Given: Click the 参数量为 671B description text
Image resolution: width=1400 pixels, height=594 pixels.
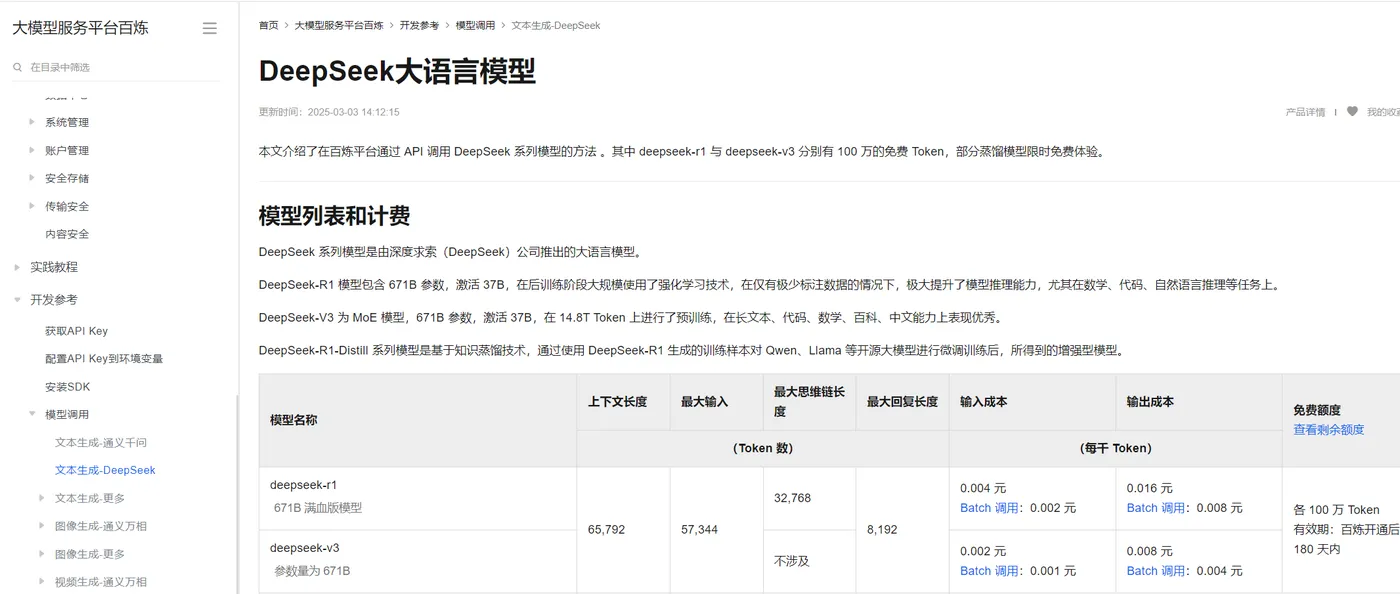Looking at the screenshot, I should pos(312,571).
